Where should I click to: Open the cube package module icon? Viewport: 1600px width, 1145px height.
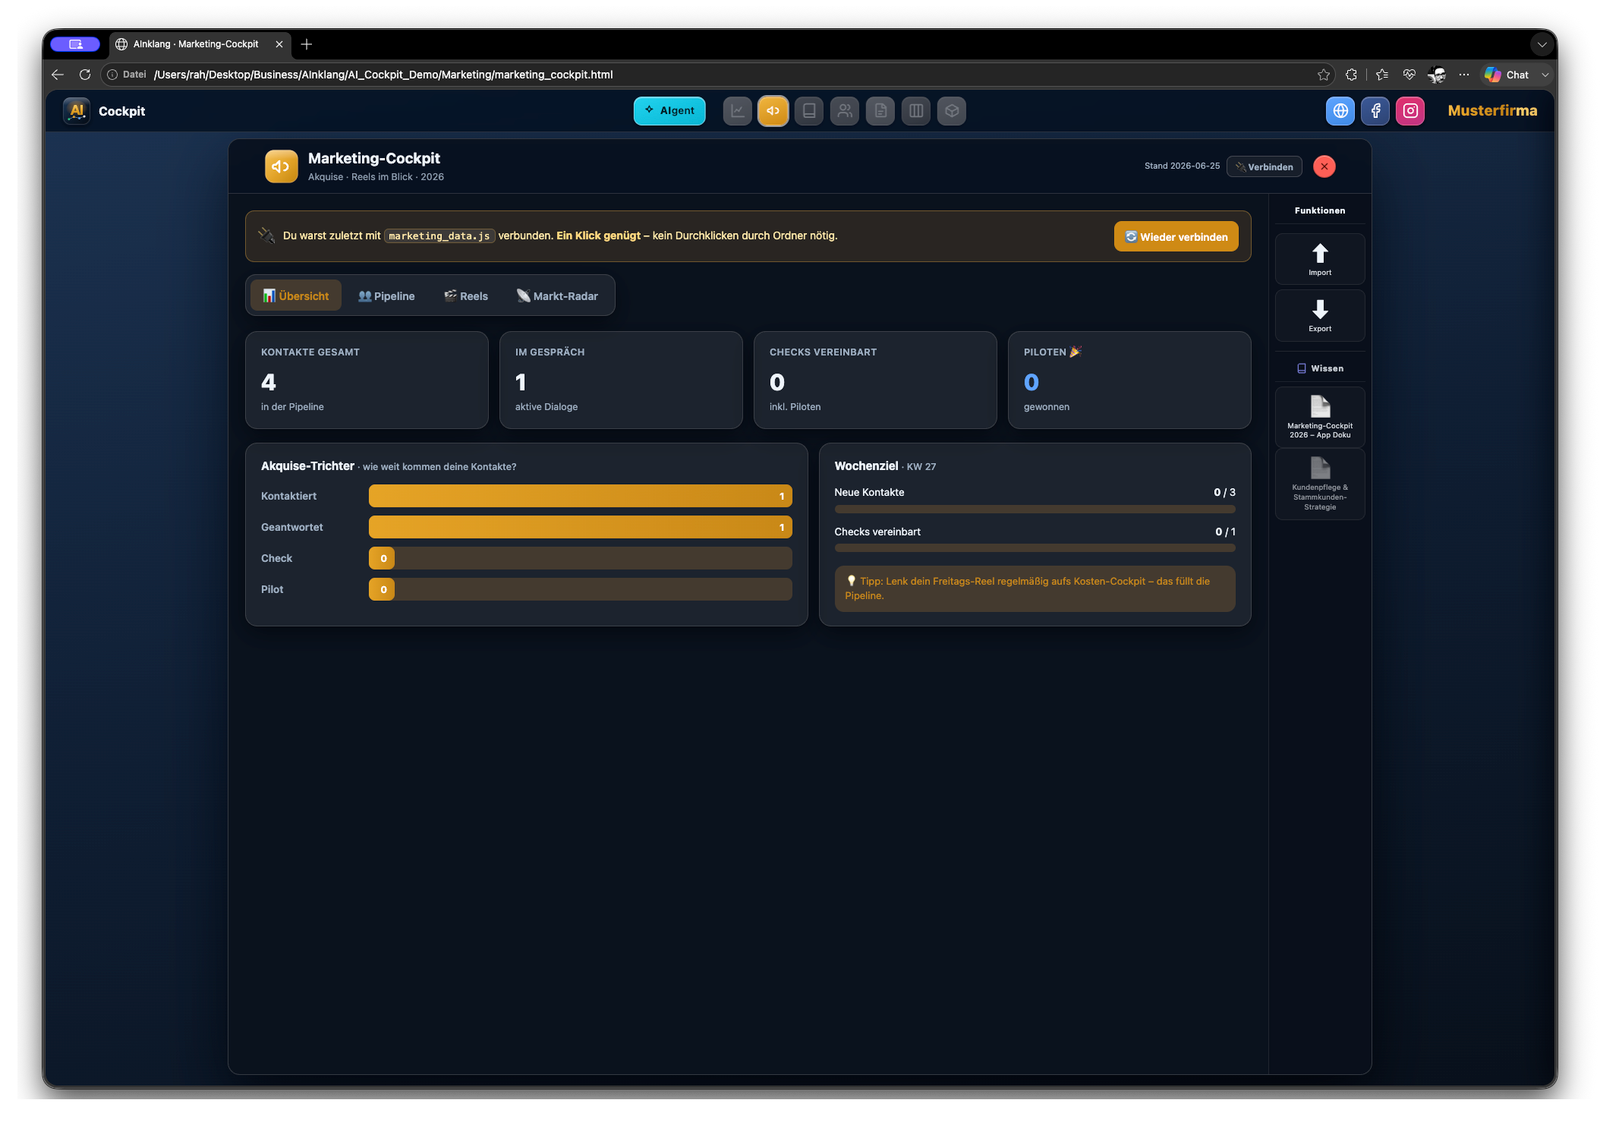pyautogui.click(x=952, y=111)
